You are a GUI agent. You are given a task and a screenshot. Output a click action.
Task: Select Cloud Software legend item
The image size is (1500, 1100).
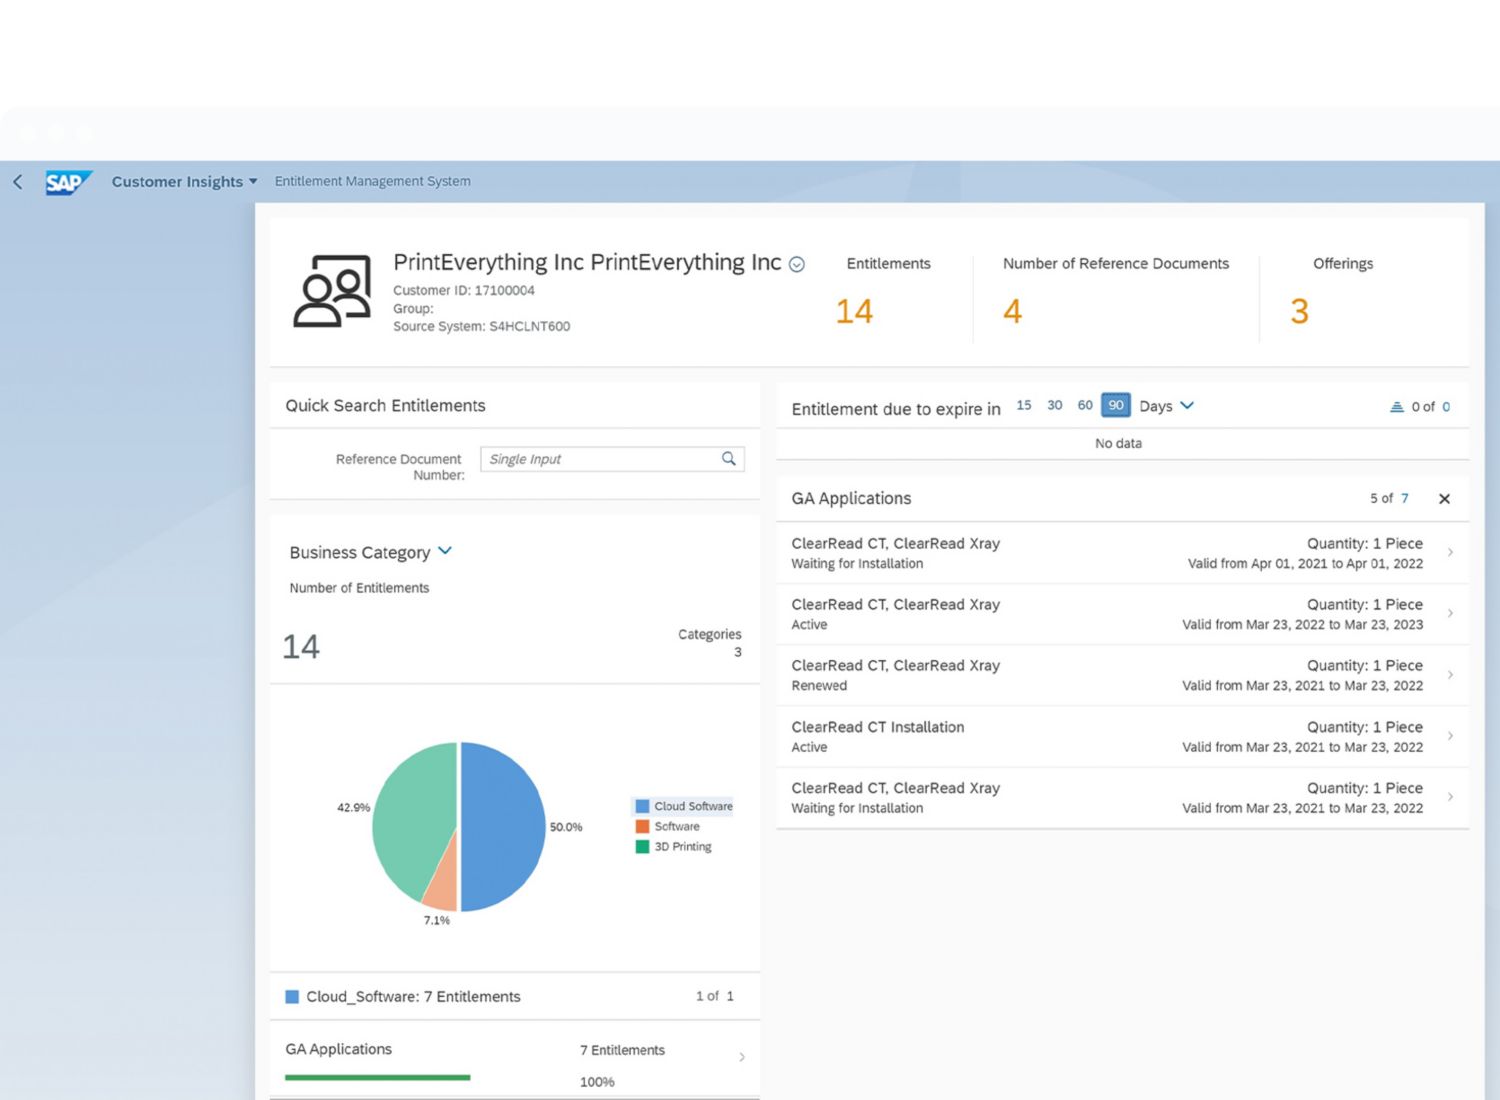click(x=684, y=806)
